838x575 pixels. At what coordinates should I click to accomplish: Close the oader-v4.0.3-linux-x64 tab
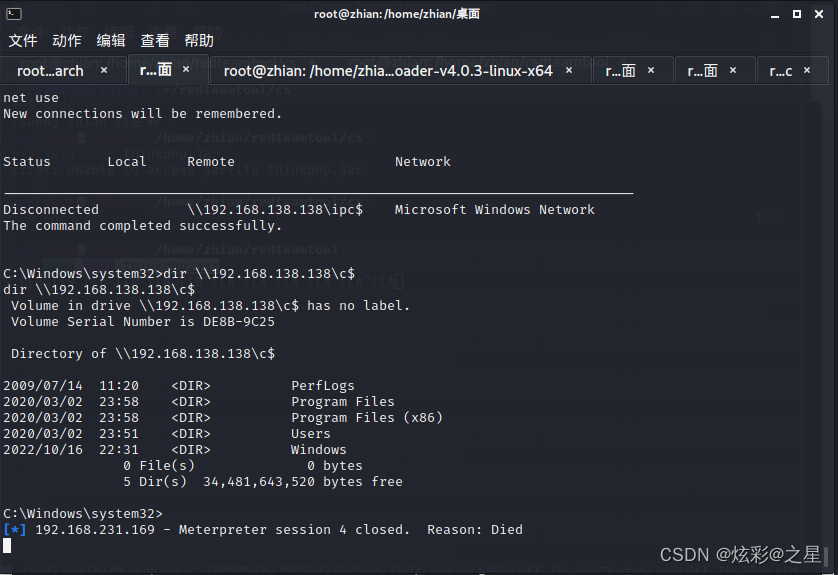569,70
